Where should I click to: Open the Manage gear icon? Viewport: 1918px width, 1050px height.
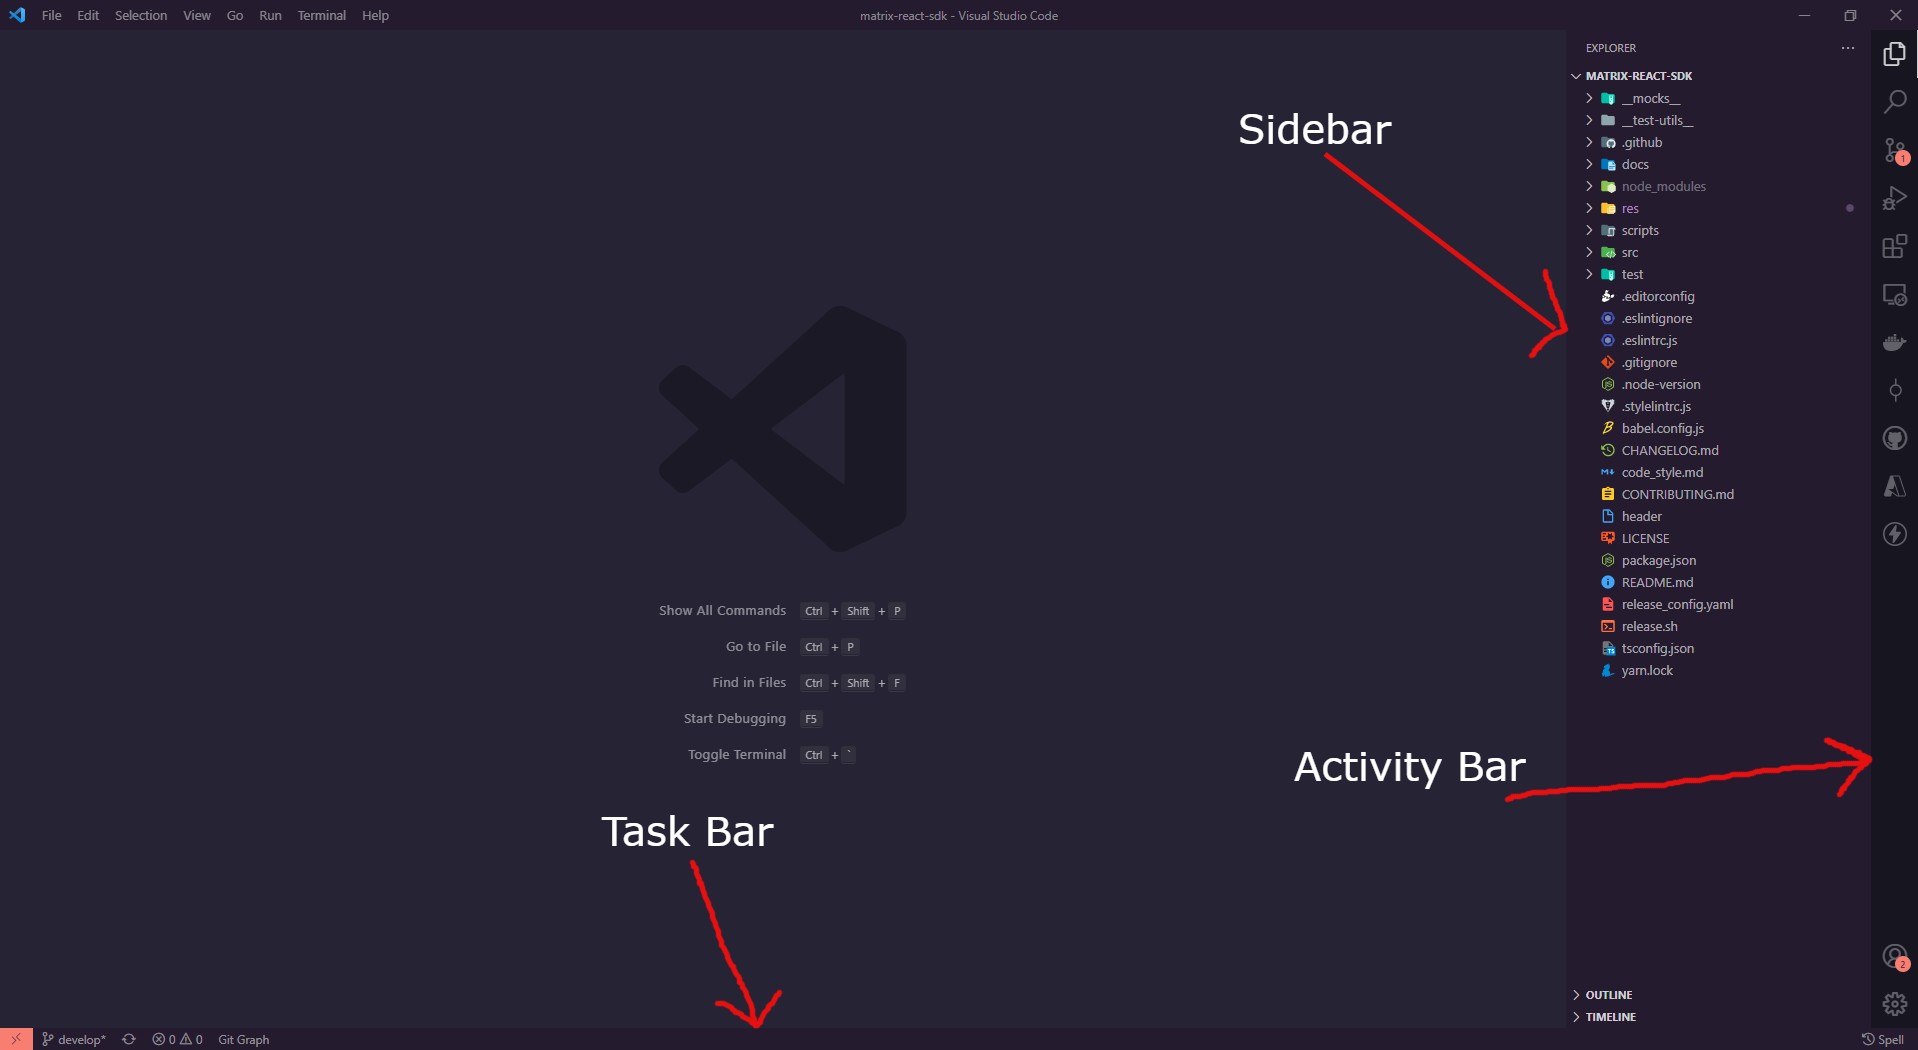(1894, 1004)
